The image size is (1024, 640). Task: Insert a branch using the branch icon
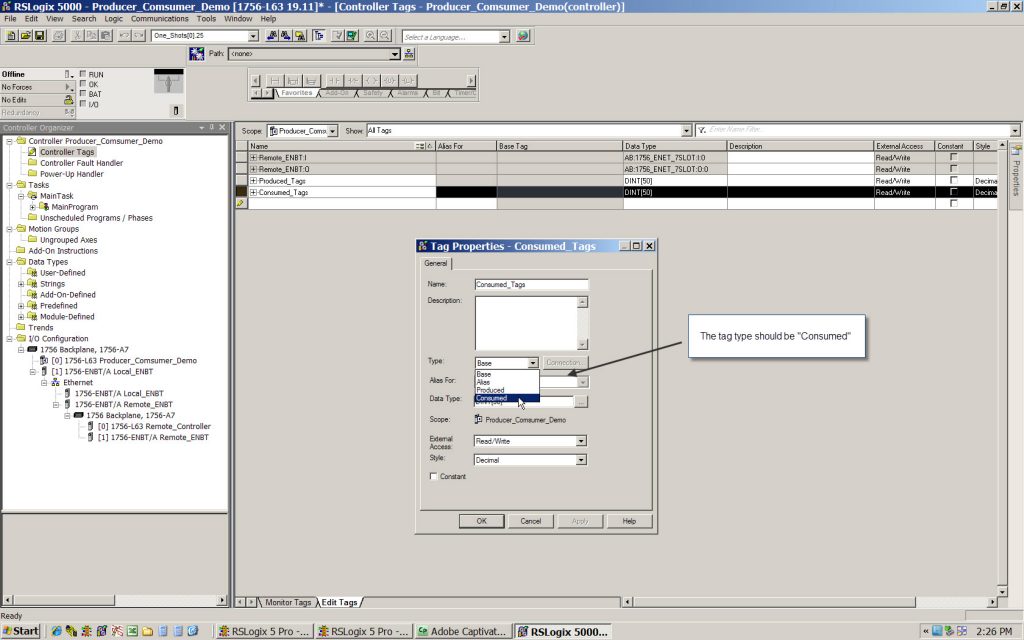coord(293,80)
